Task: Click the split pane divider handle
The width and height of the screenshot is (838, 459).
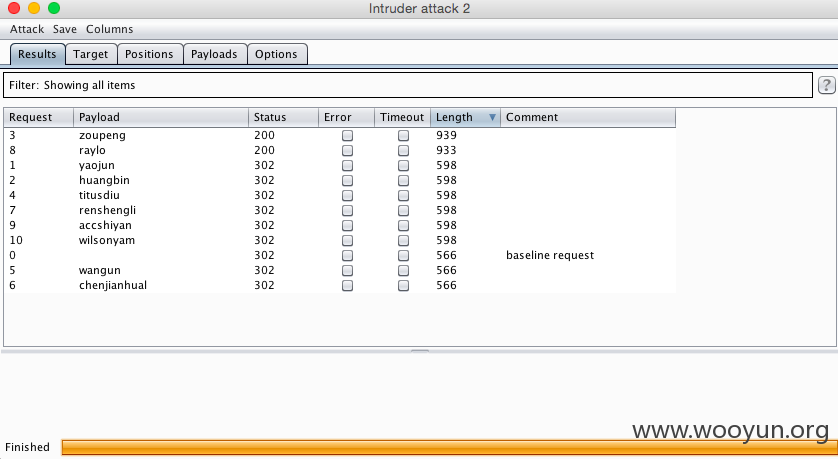Action: point(420,351)
